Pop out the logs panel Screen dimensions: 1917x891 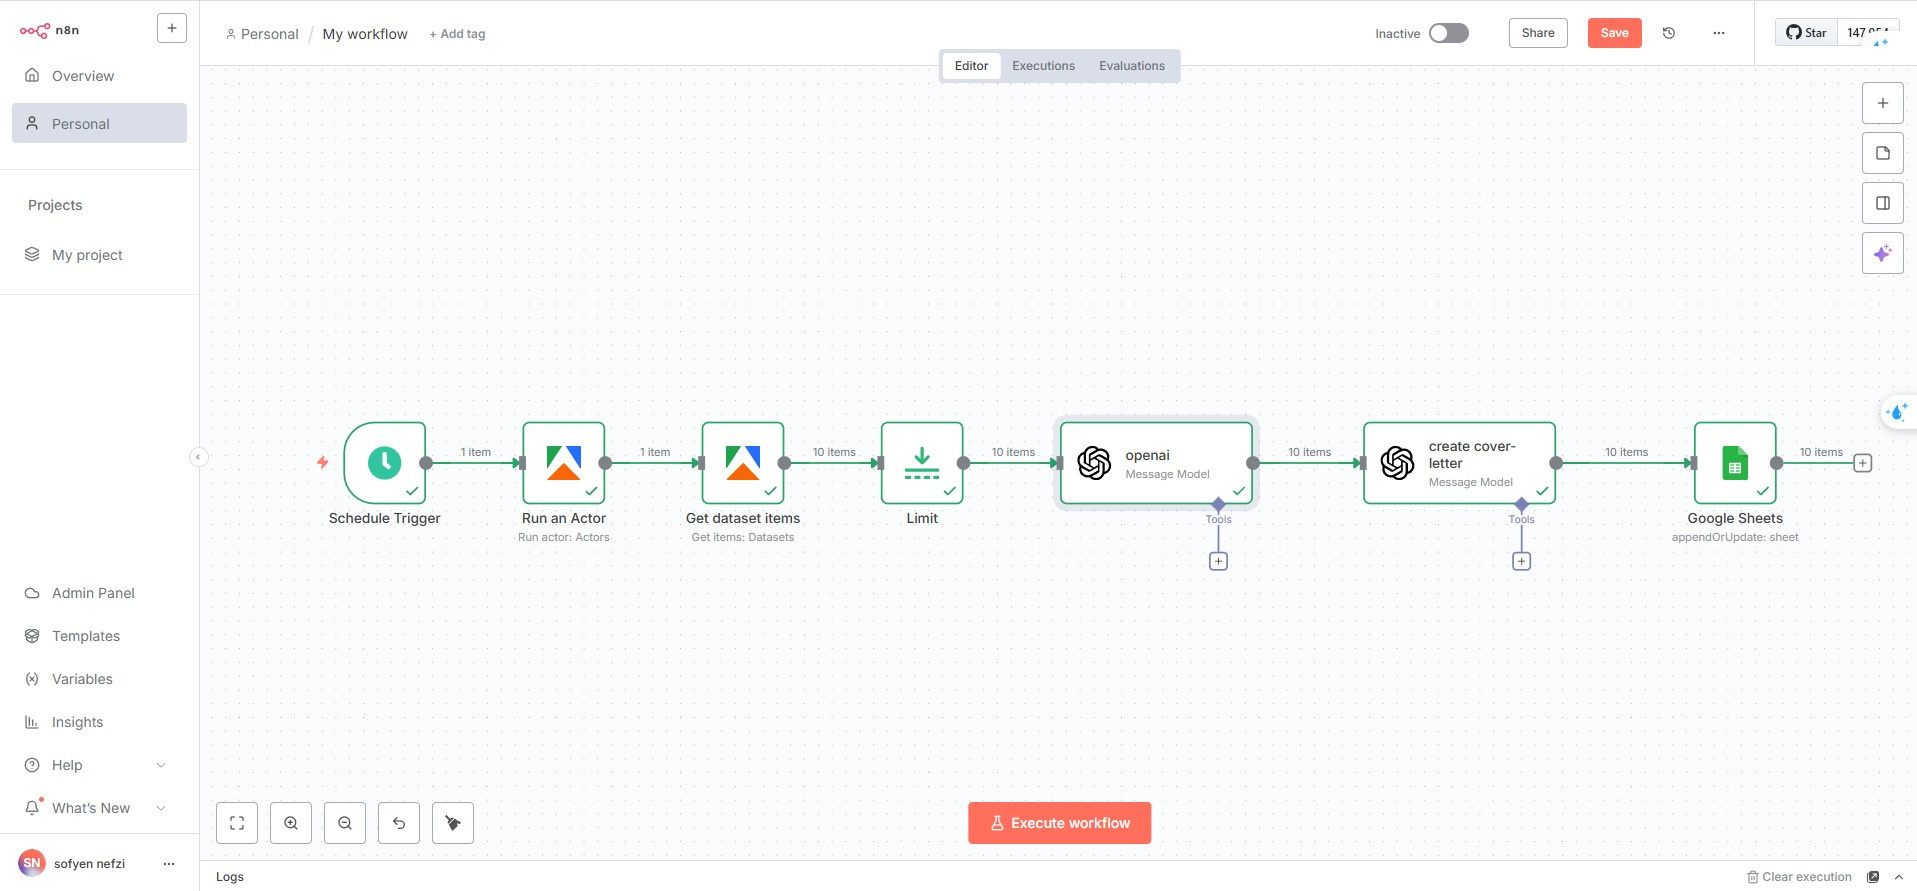(1873, 877)
